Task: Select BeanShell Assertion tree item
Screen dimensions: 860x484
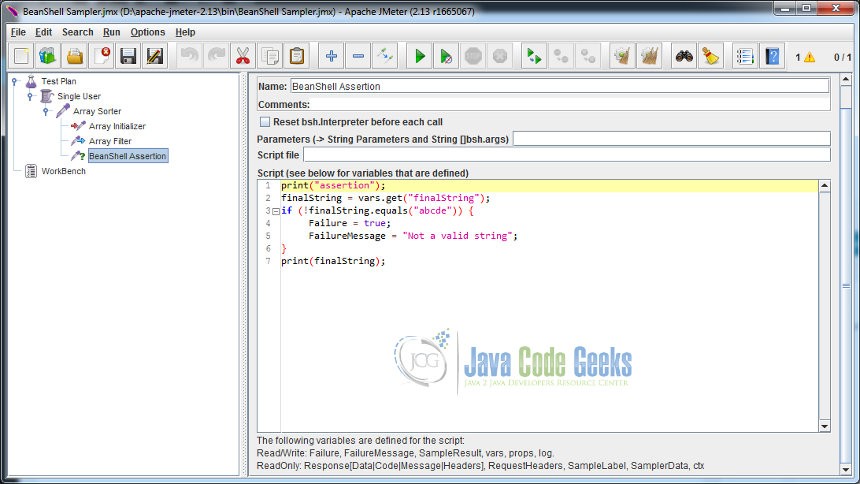Action: coord(128,156)
